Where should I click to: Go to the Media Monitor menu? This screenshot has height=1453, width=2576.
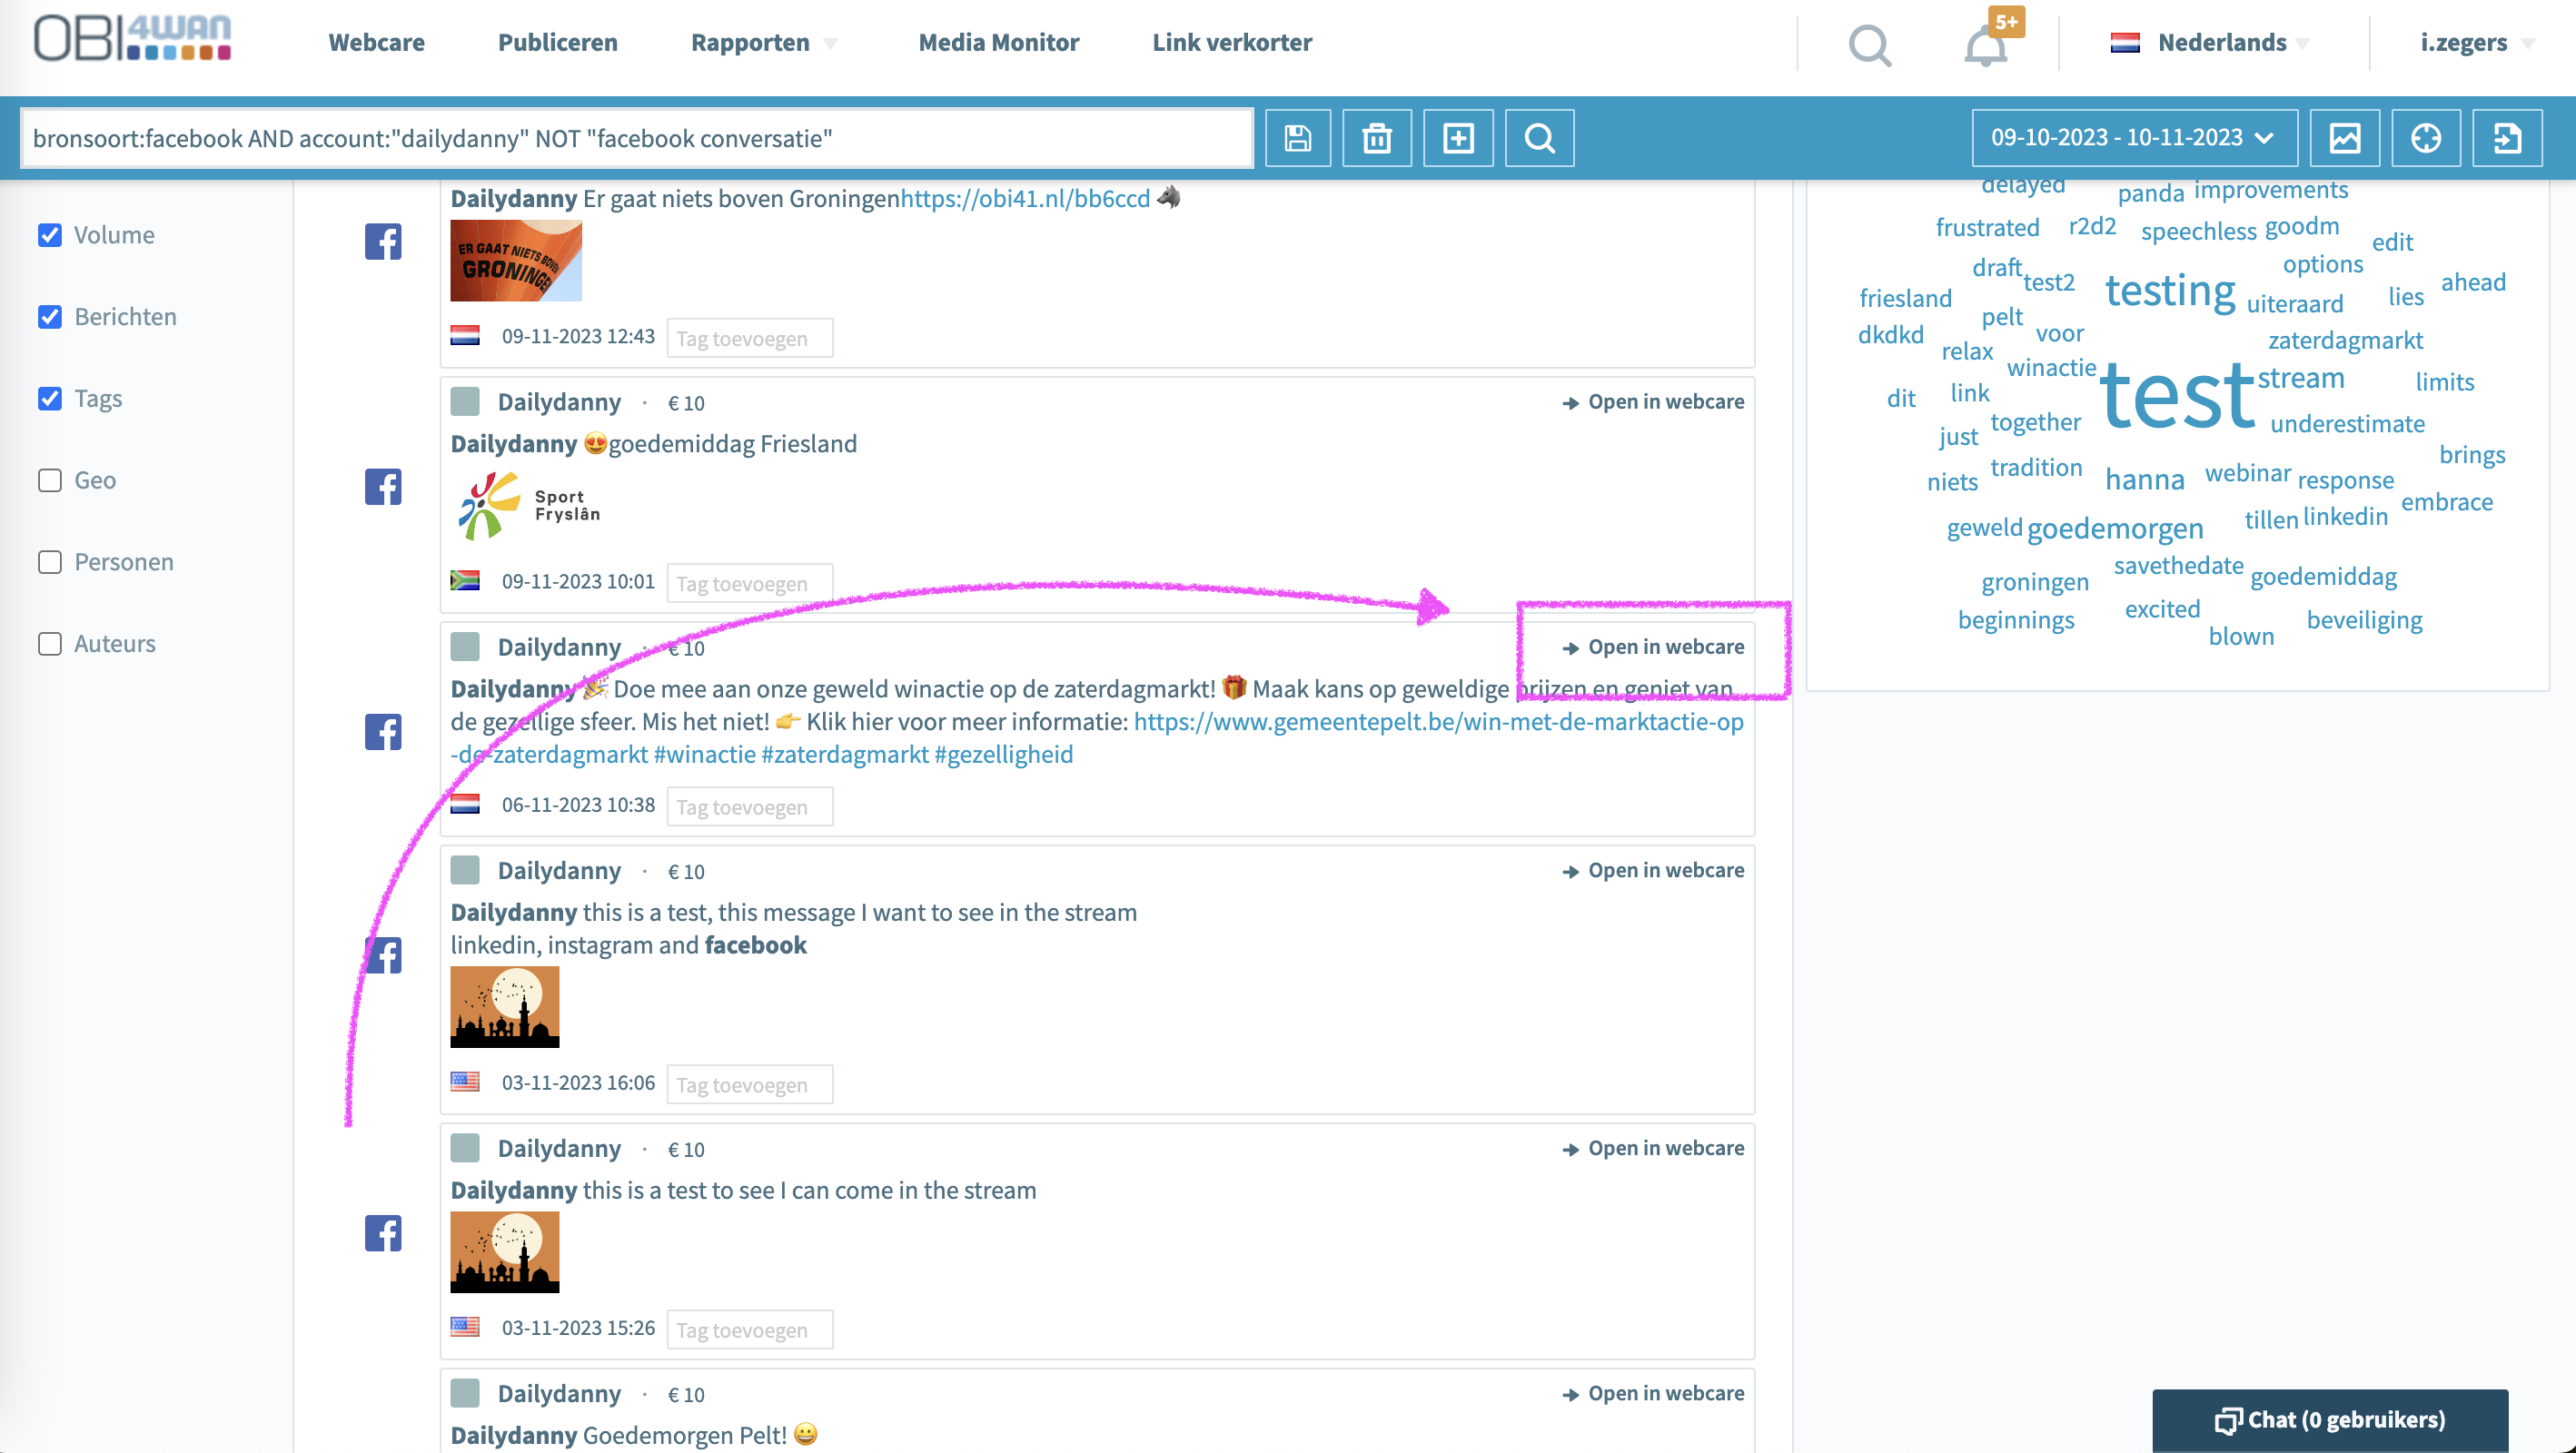(x=998, y=43)
